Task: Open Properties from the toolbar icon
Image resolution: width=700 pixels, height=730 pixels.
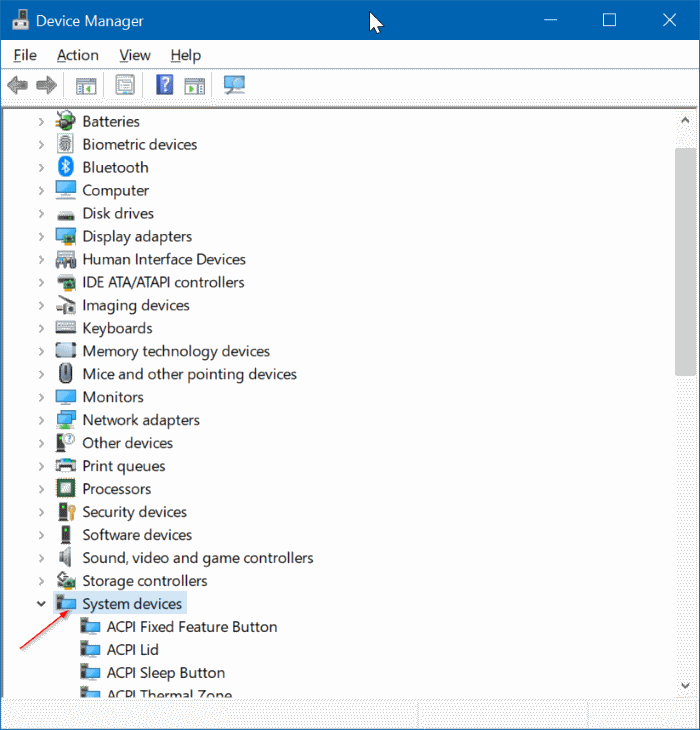Action: click(125, 85)
